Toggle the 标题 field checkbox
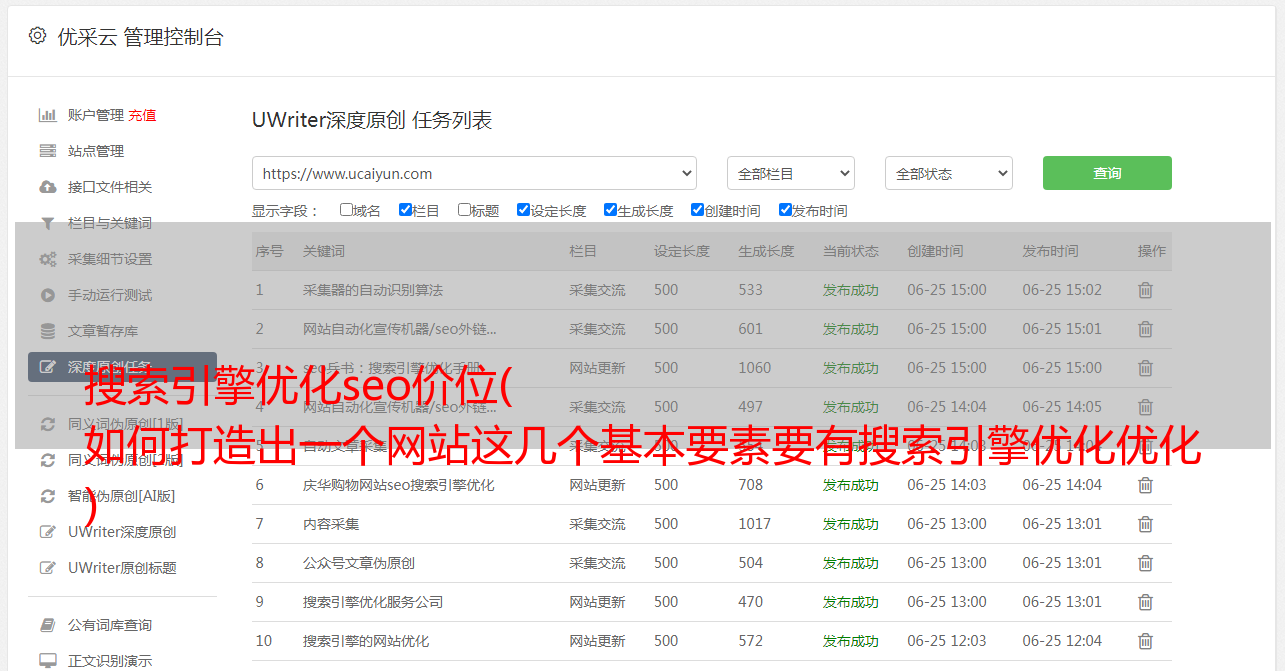 [x=464, y=210]
